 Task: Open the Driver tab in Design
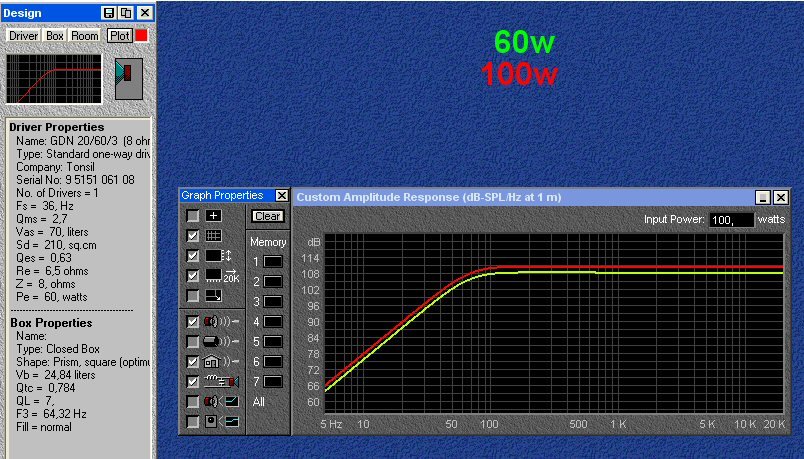[x=24, y=36]
